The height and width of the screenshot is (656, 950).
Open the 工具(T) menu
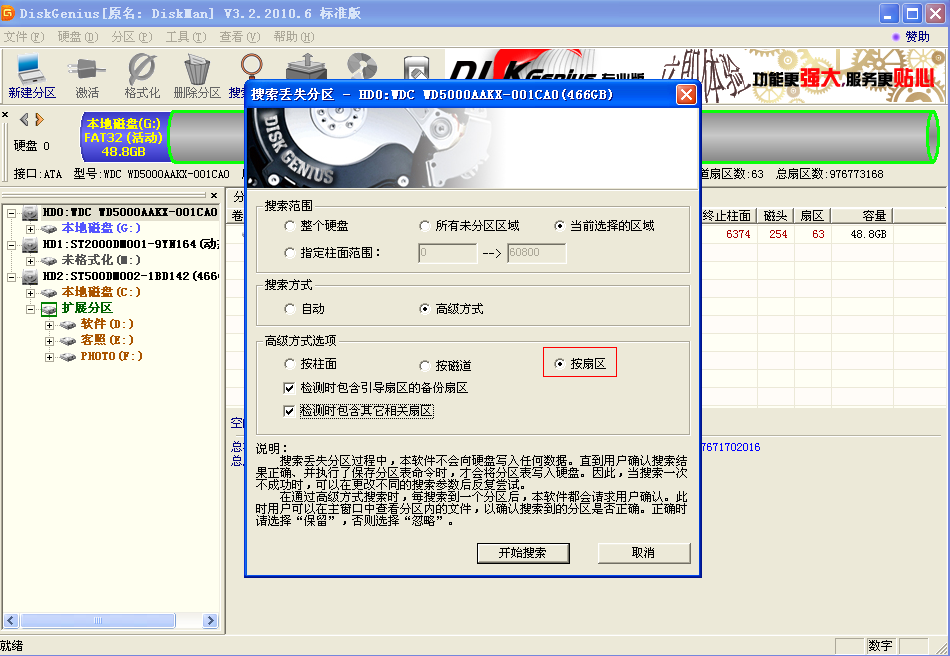186,37
